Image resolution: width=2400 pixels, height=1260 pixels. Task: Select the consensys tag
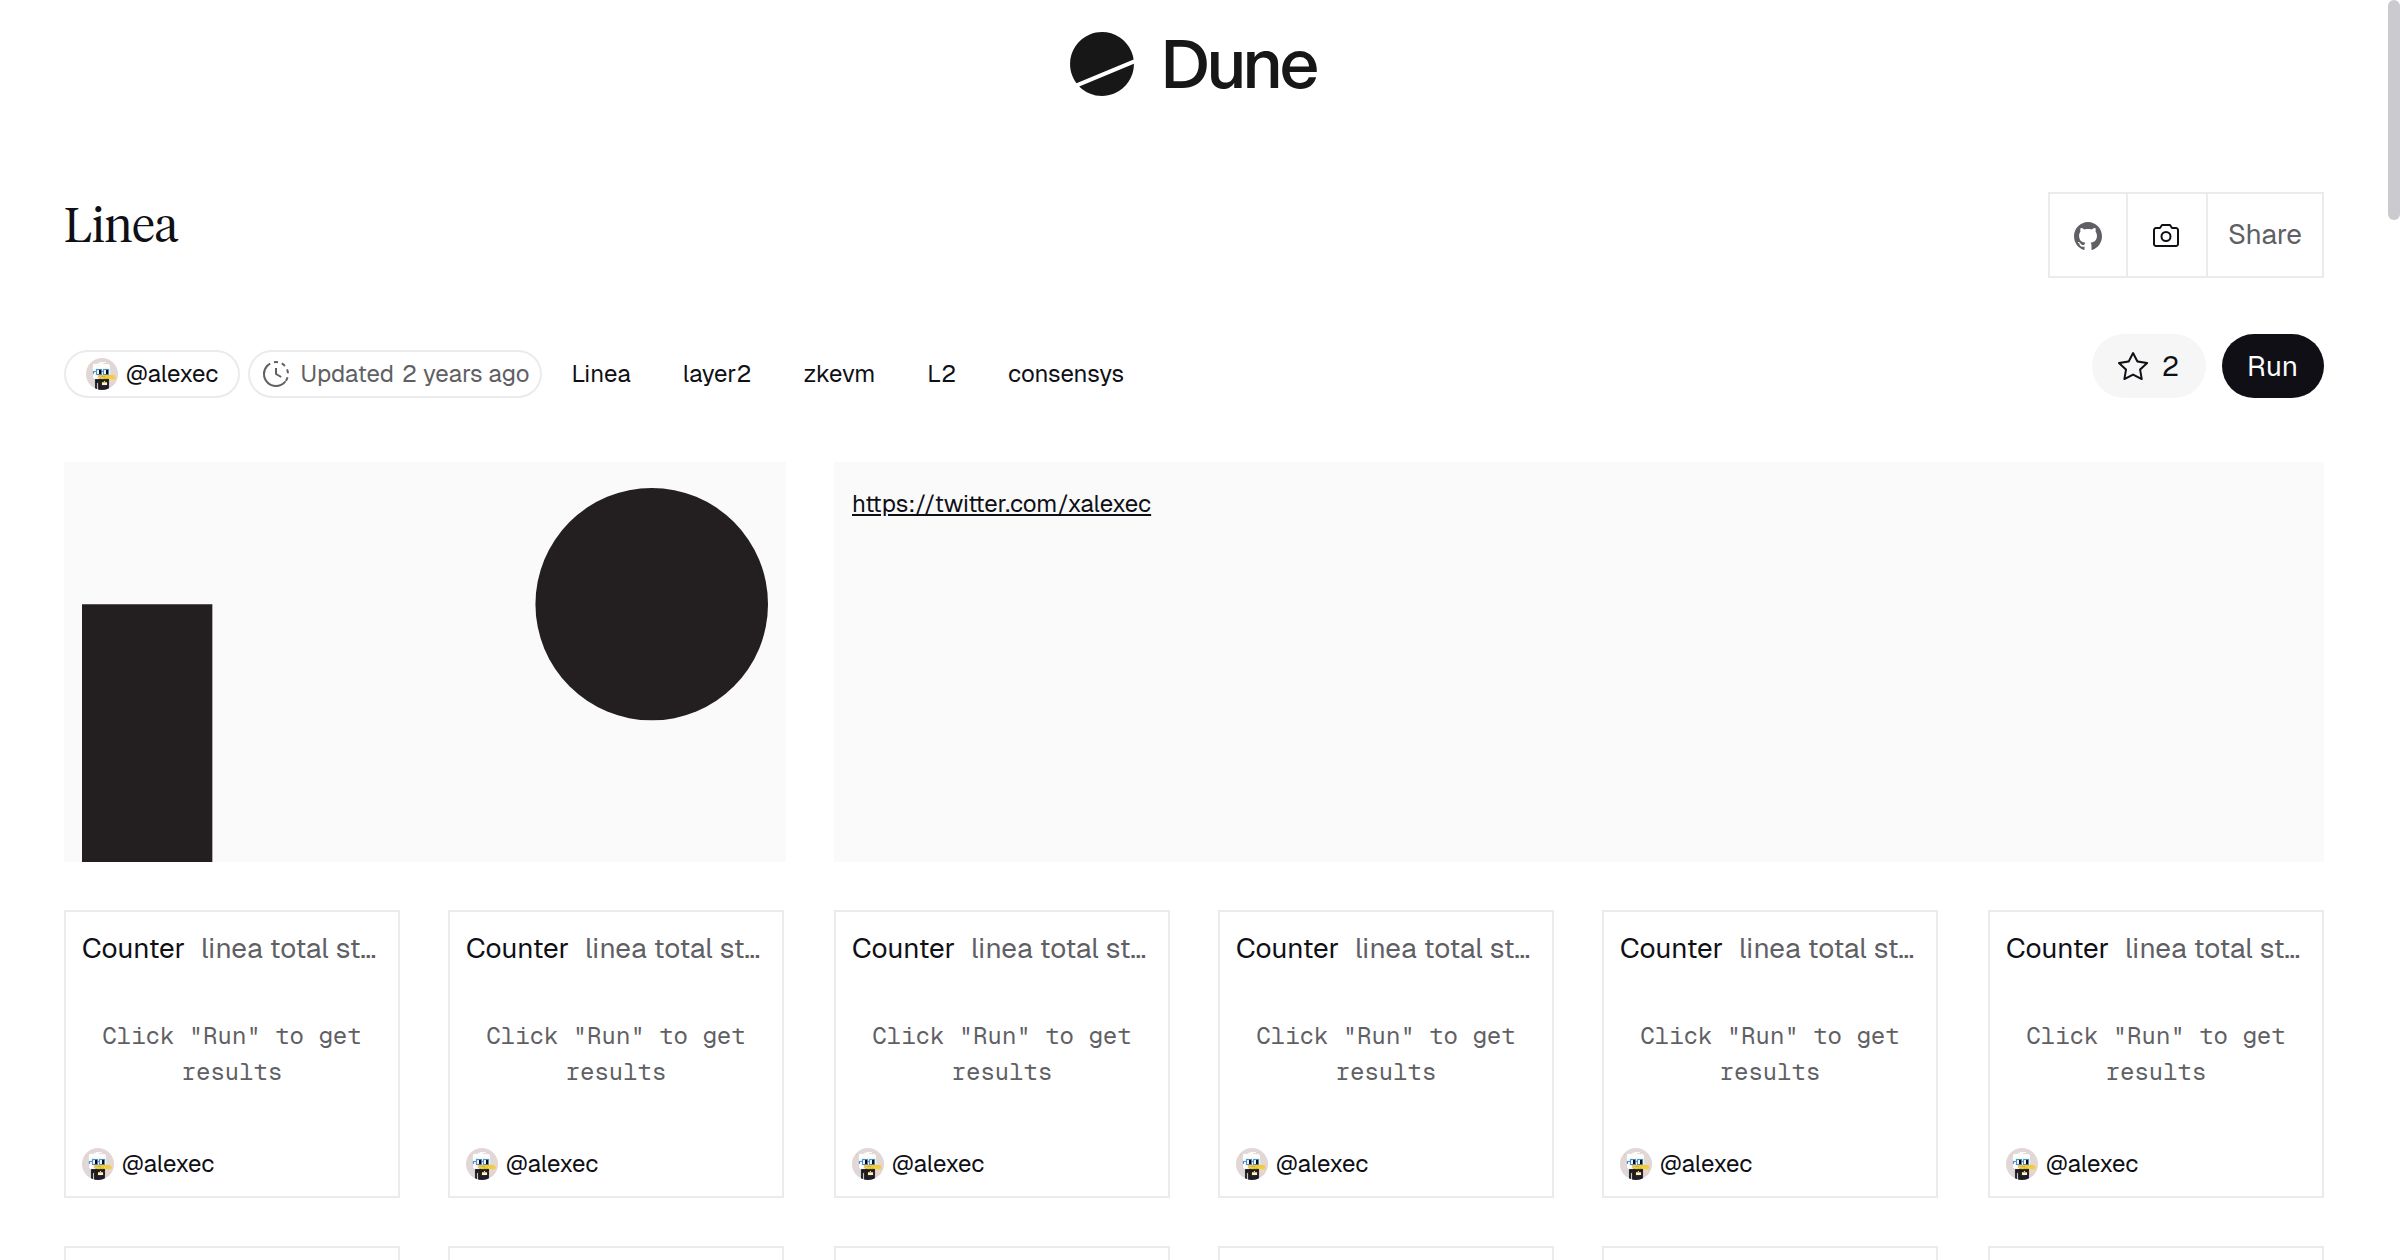coord(1065,374)
